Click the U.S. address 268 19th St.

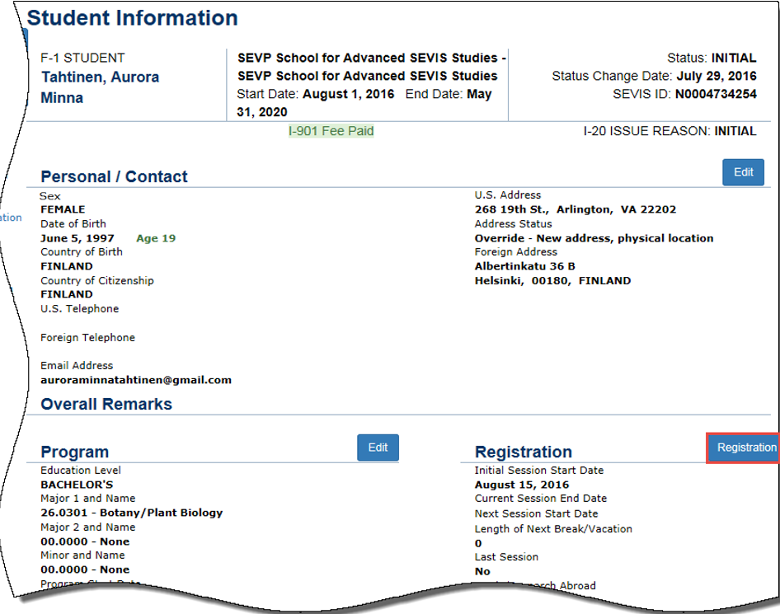point(576,209)
